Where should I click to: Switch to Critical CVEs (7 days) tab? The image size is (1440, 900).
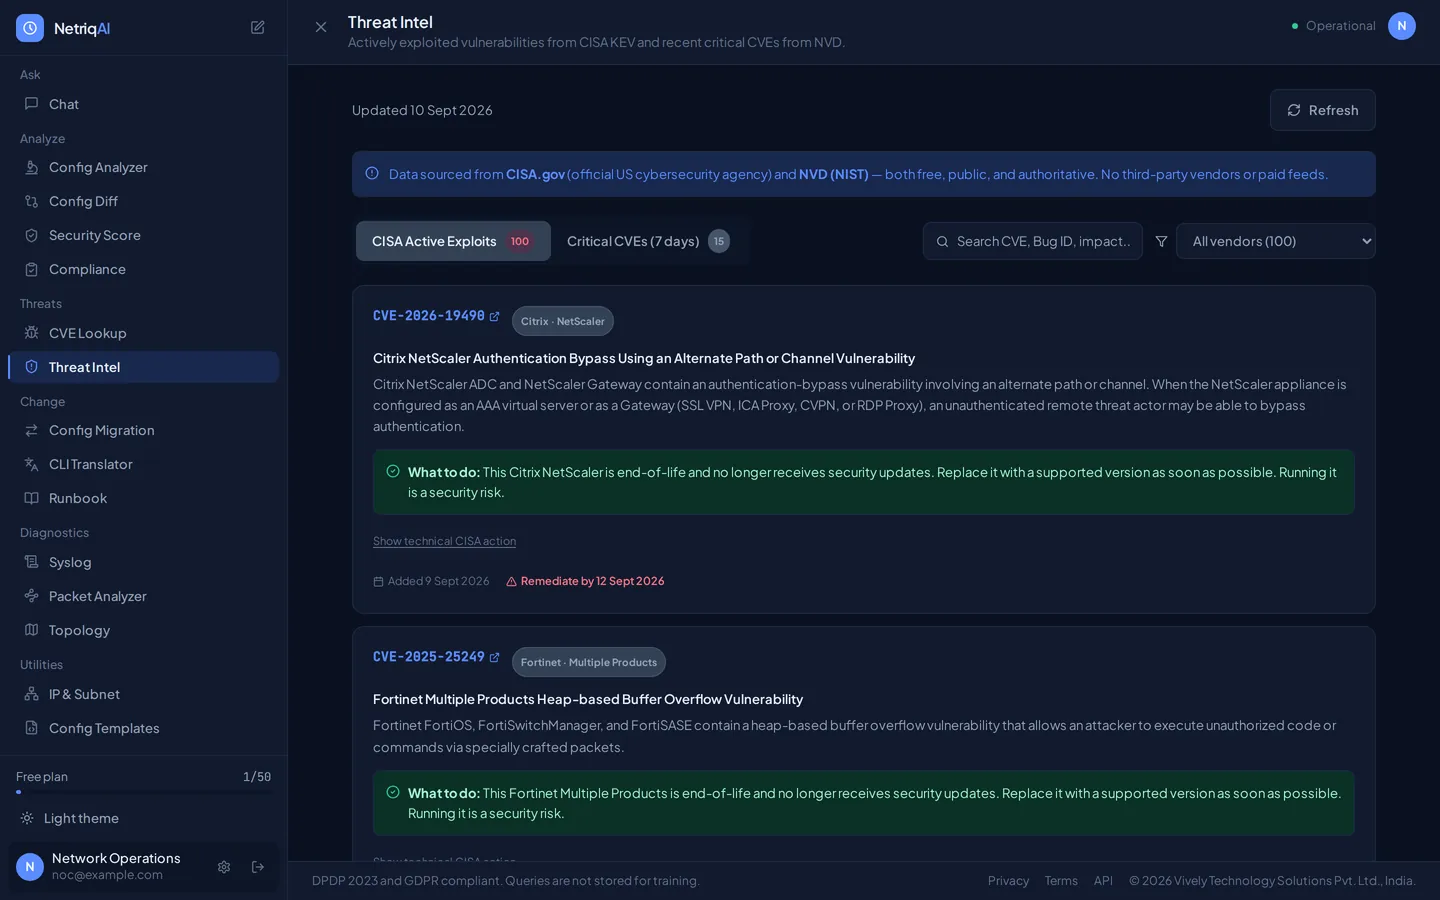[648, 241]
